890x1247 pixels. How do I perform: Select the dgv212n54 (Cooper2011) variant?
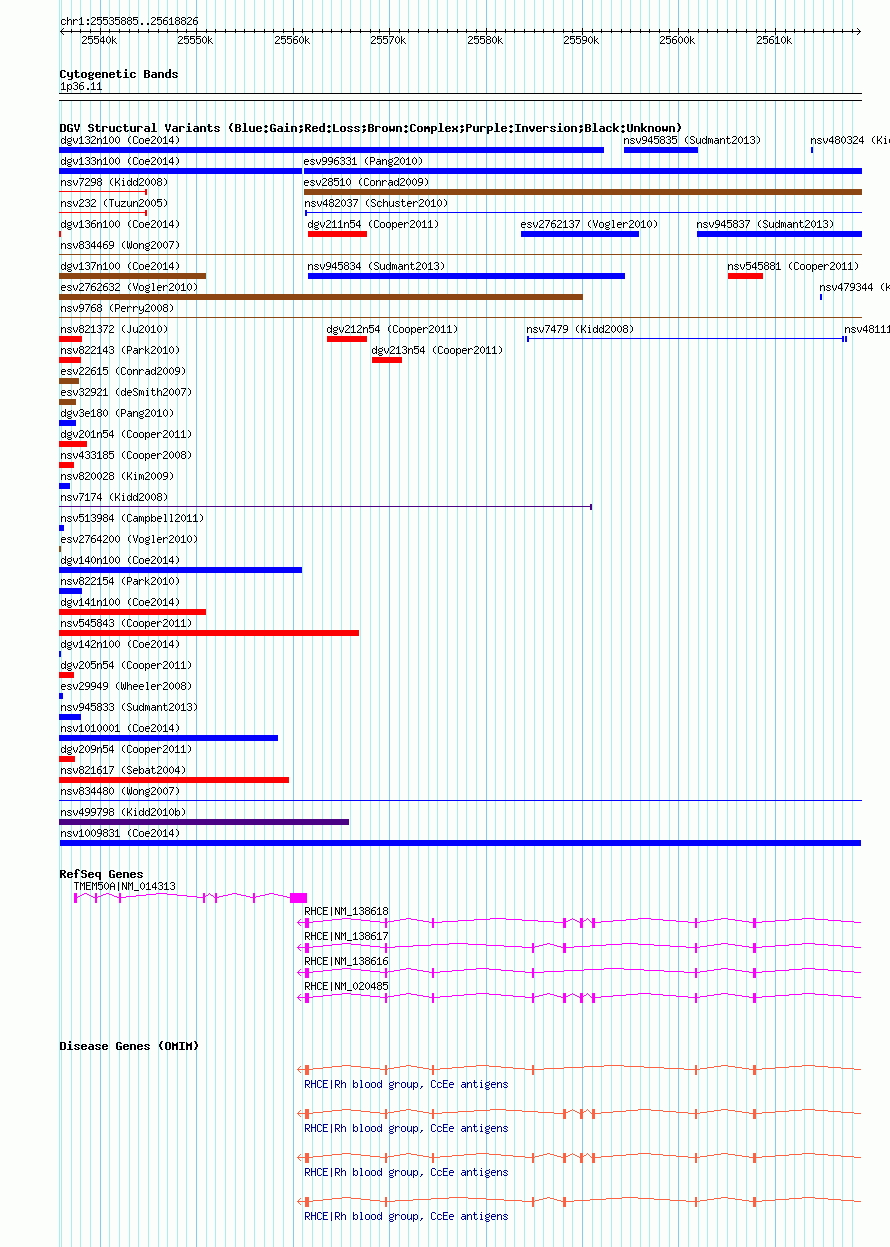tap(347, 339)
